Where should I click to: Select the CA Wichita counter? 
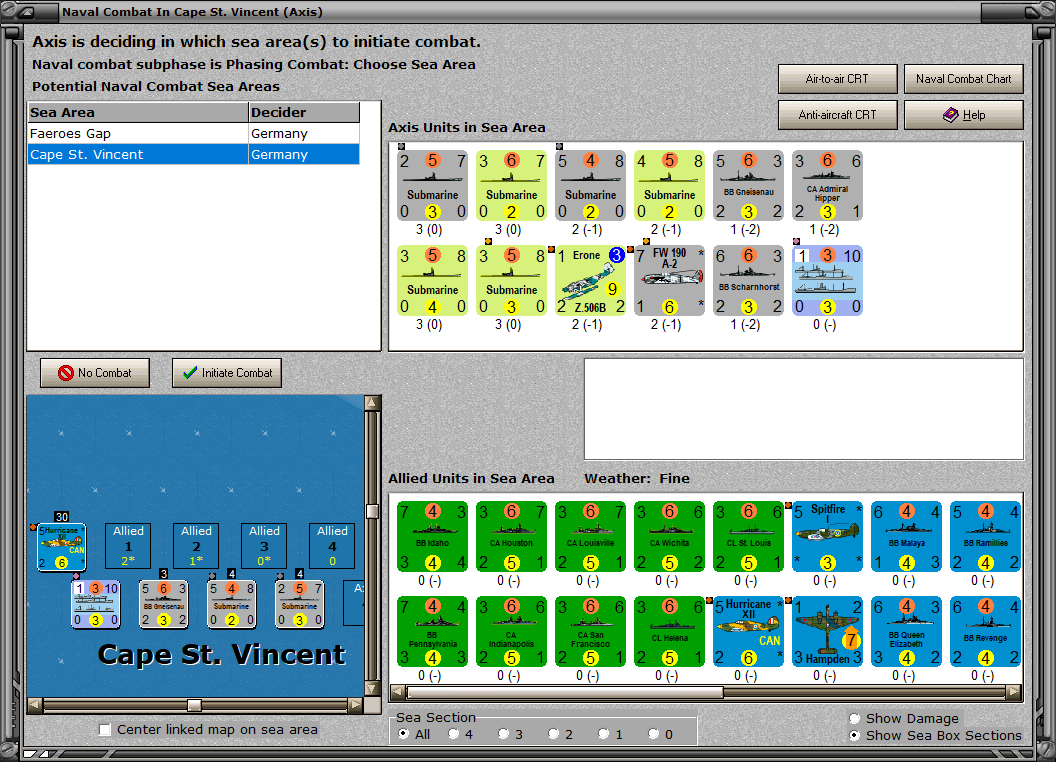tap(669, 536)
